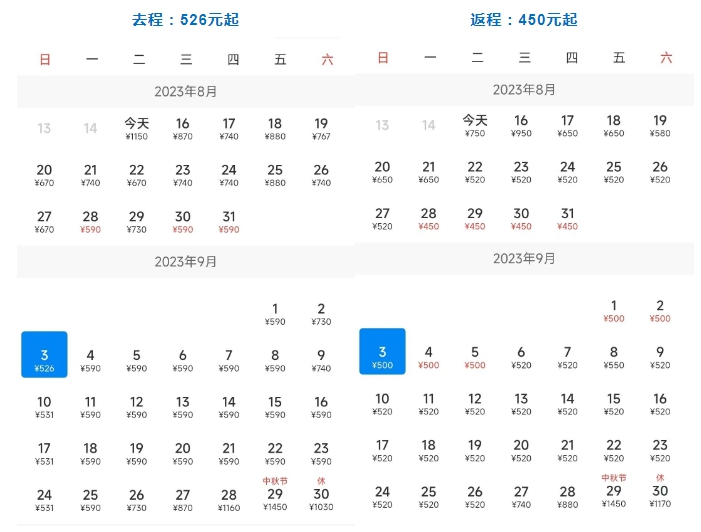The width and height of the screenshot is (701, 532).
Task: Choose August 31 at ¥450 for return
Action: tap(567, 219)
